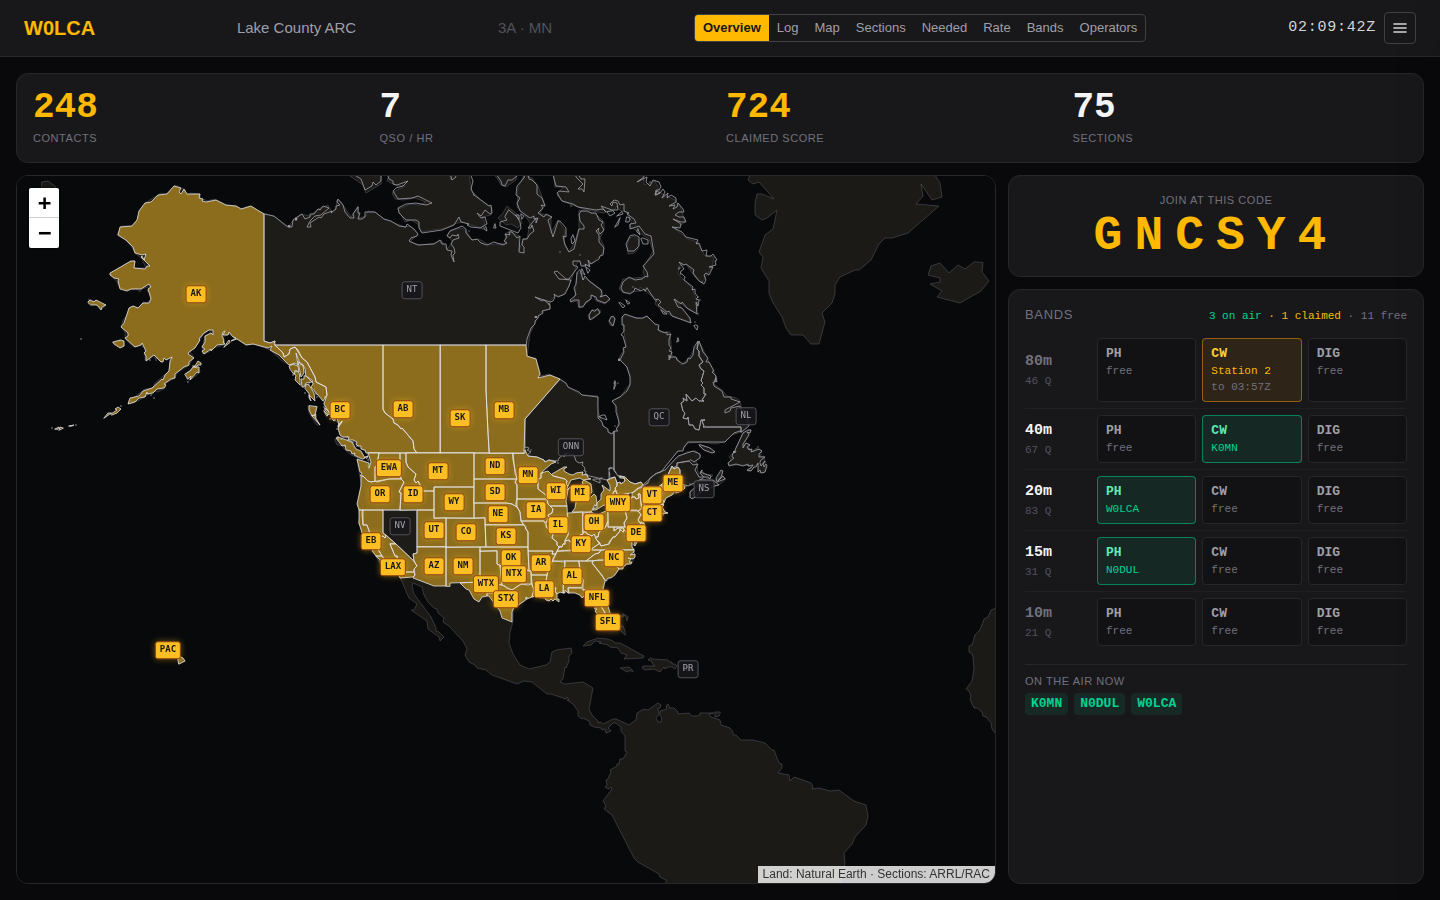This screenshot has height=900, width=1440.
Task: Click the 724 claimed score value
Action: click(x=759, y=106)
